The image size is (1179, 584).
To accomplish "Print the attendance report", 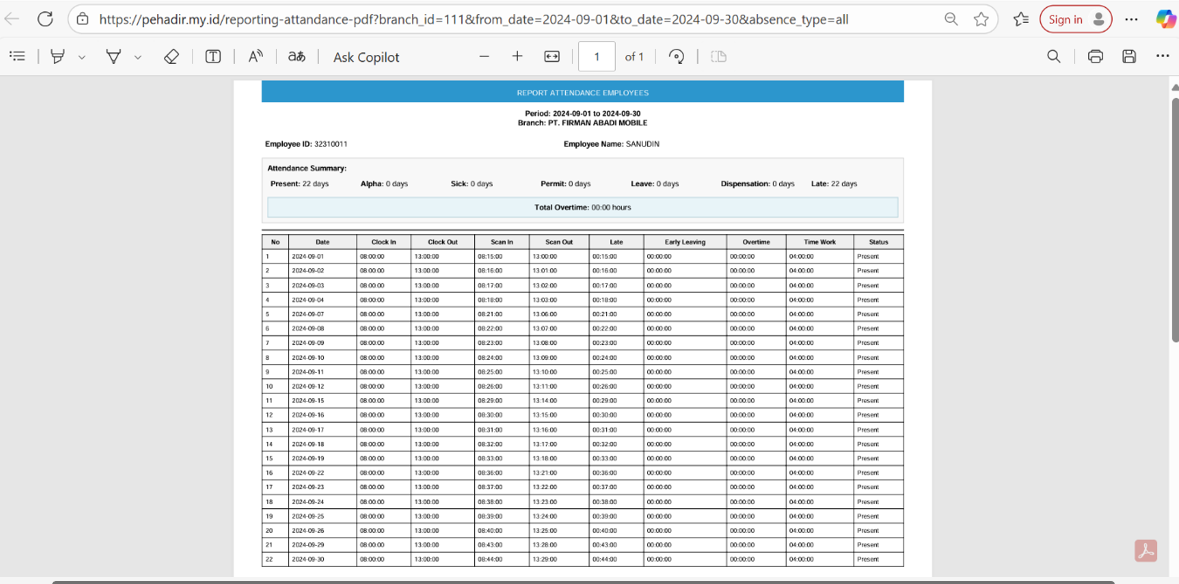I will [1095, 56].
